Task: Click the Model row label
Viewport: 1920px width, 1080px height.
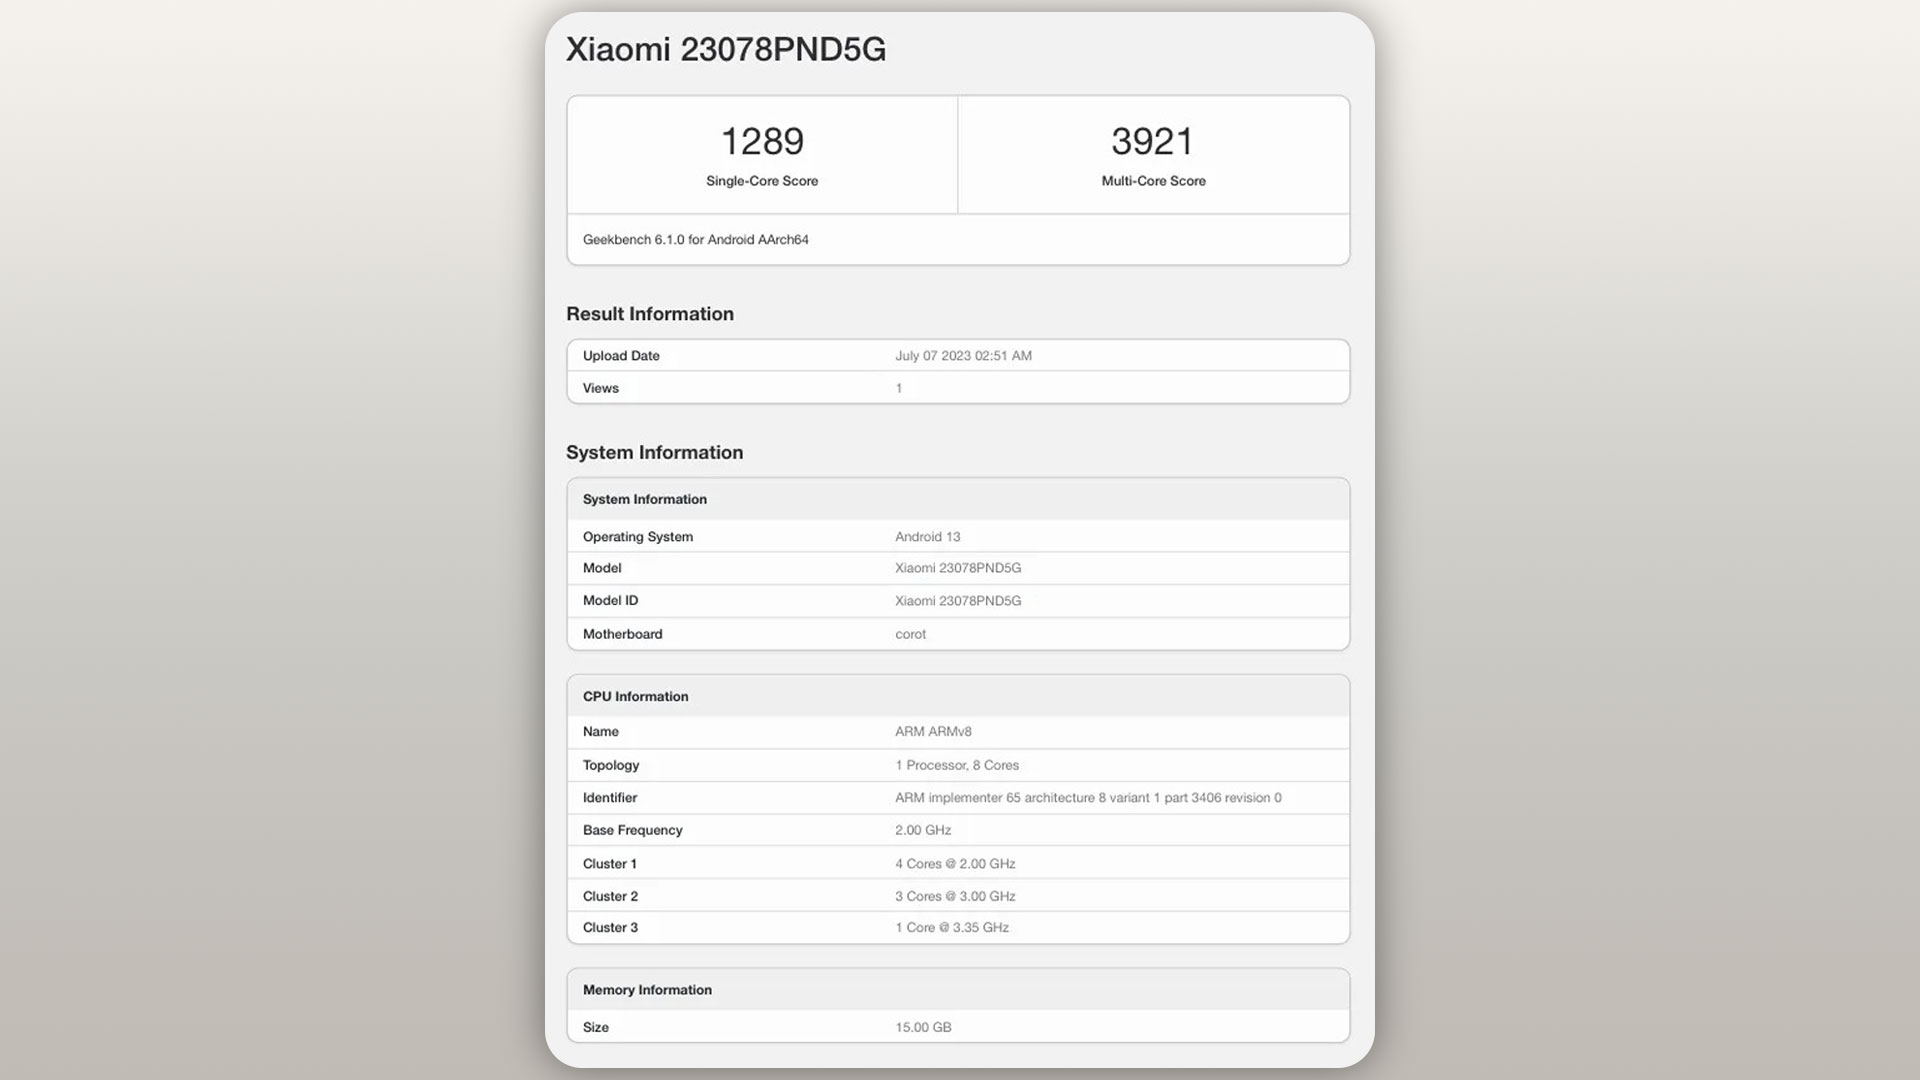Action: 602,568
